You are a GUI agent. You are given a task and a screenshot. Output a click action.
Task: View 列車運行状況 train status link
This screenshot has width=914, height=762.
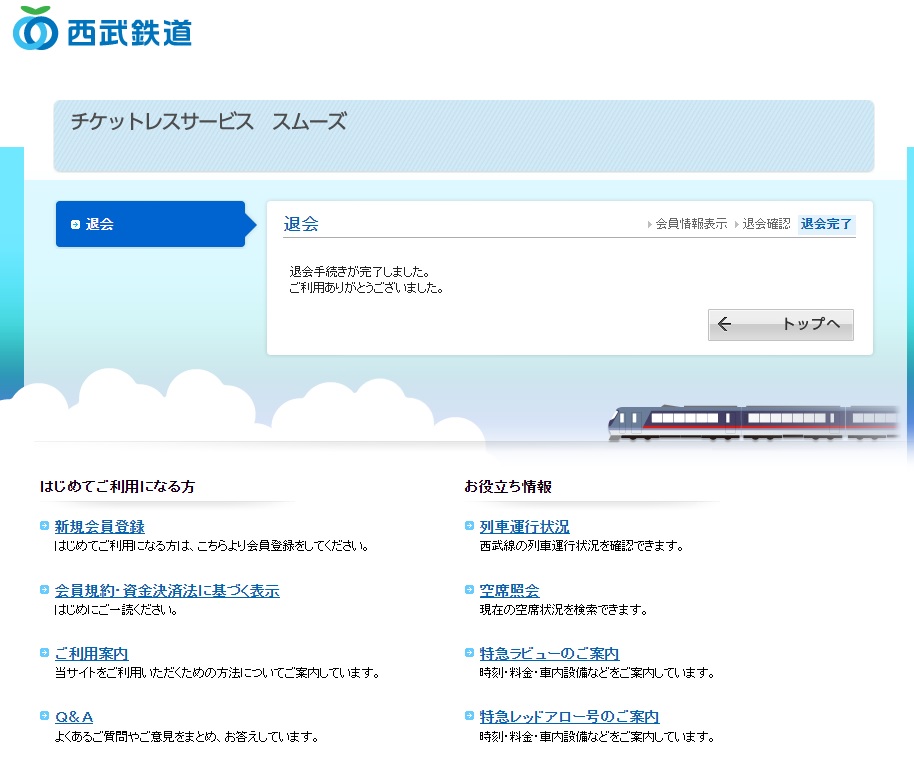[525, 527]
